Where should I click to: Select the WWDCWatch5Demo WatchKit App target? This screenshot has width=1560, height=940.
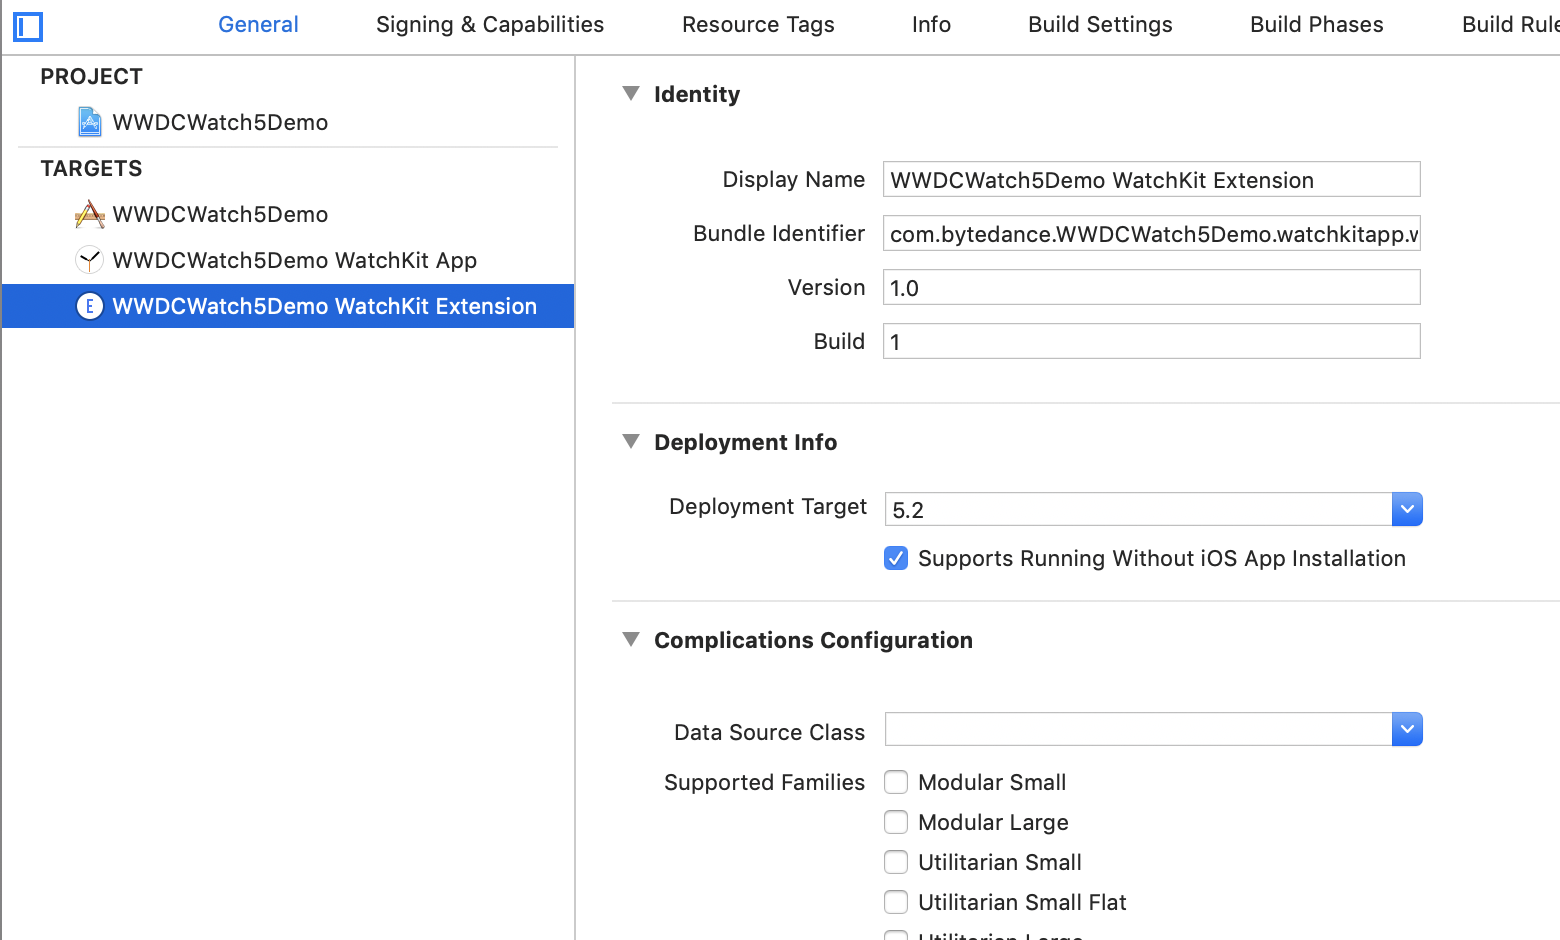(x=288, y=260)
